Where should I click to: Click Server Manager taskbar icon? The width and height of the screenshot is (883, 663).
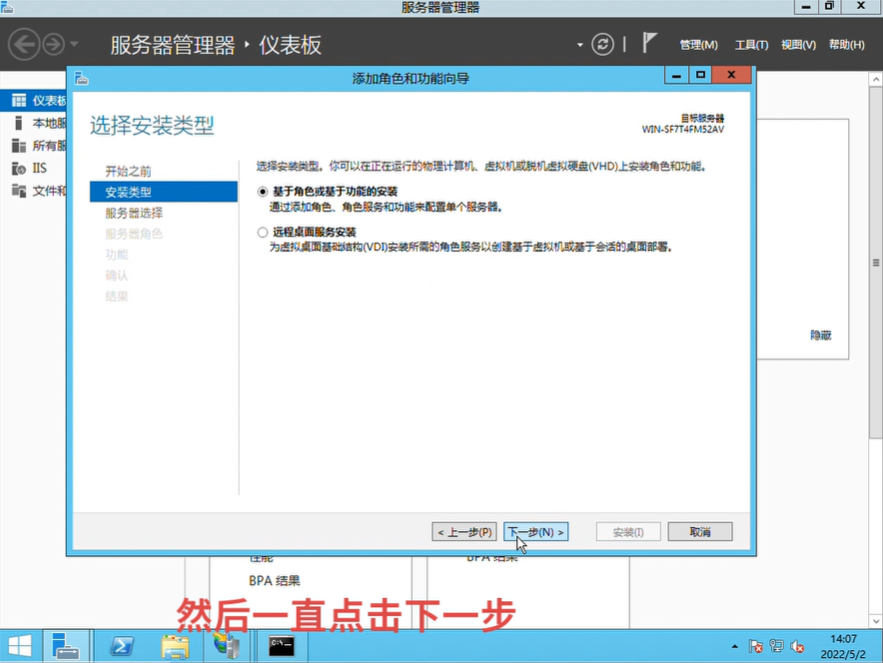66,646
